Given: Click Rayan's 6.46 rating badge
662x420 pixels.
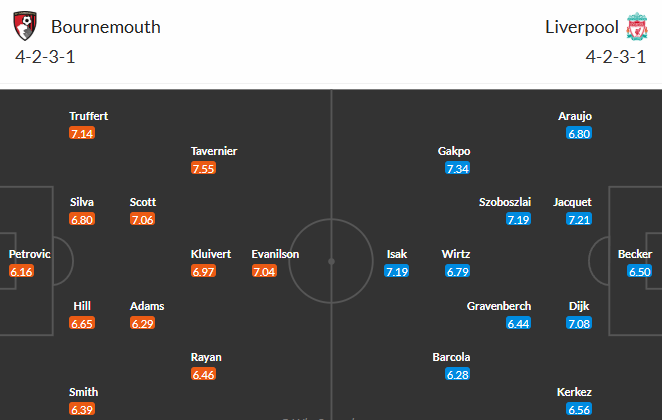Looking at the screenshot, I should pos(203,374).
